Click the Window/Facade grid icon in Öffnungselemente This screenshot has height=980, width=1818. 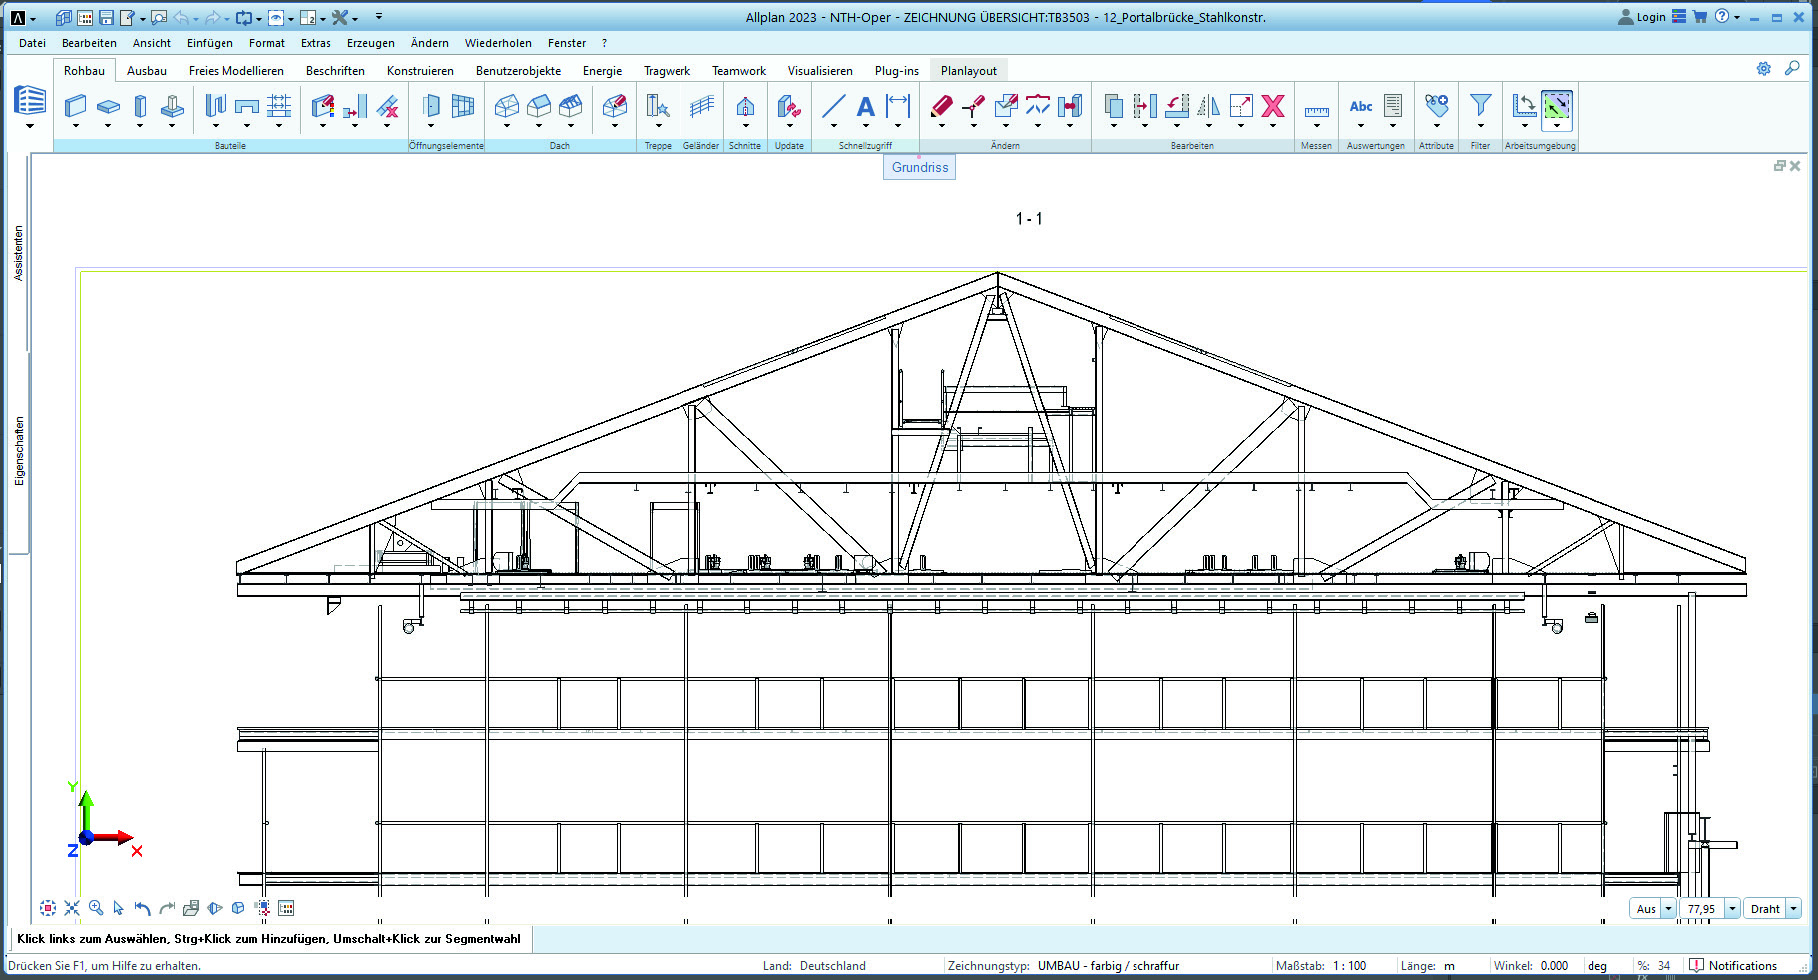[463, 106]
